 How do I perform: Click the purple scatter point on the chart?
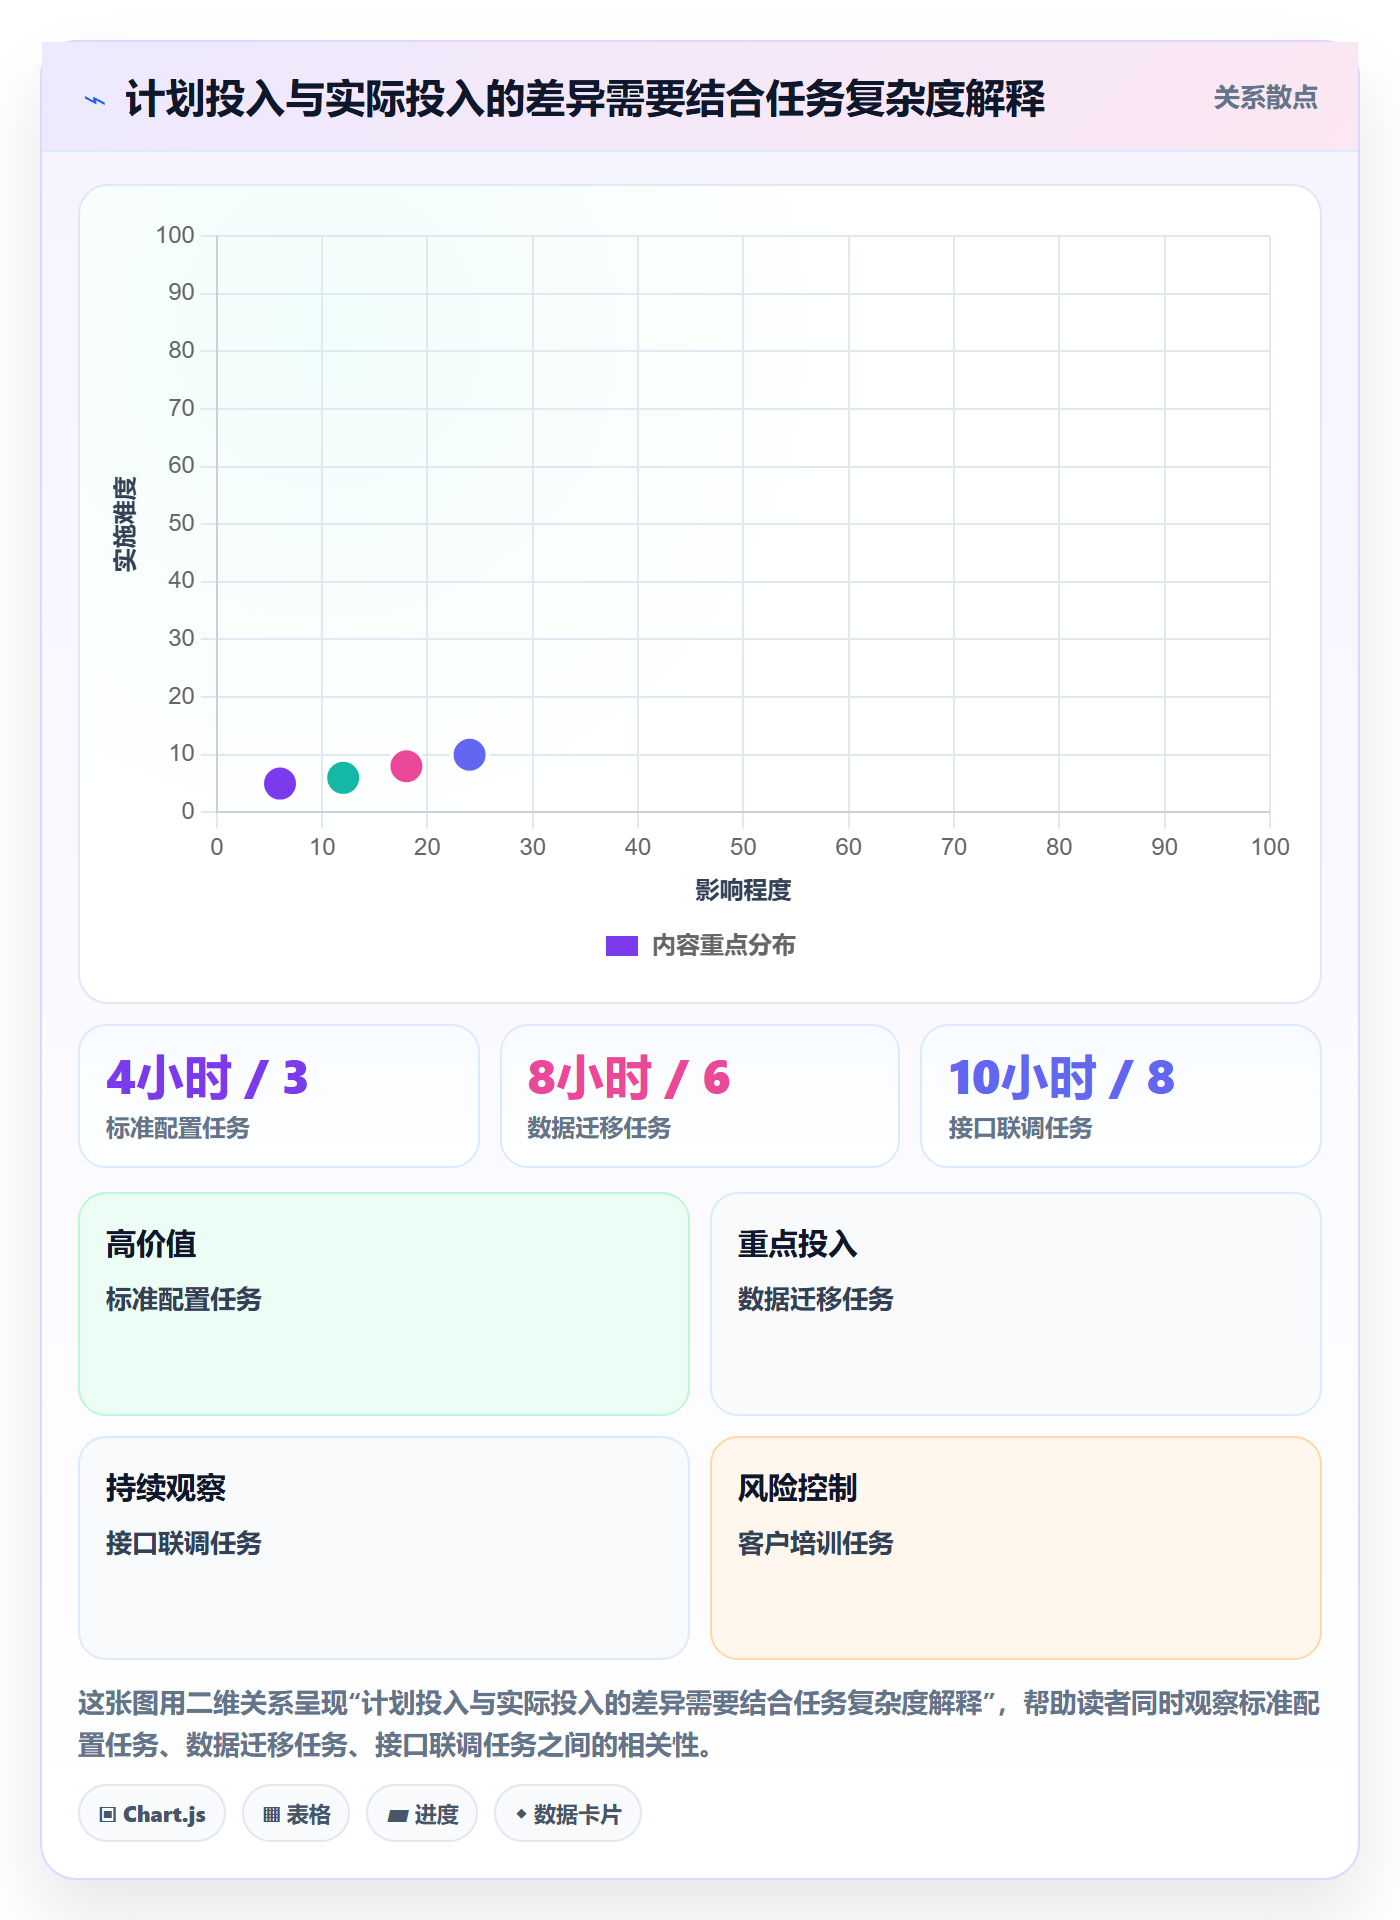(280, 783)
